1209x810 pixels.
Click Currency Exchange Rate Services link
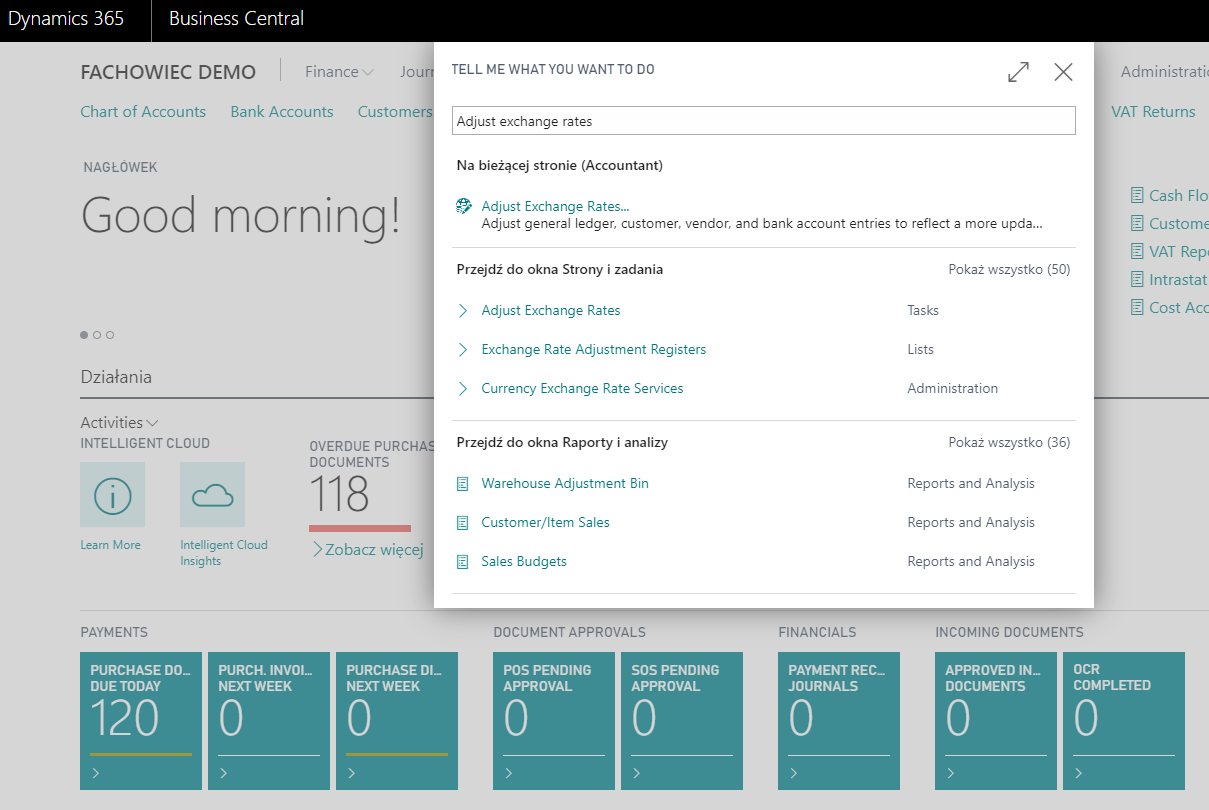[582, 389]
